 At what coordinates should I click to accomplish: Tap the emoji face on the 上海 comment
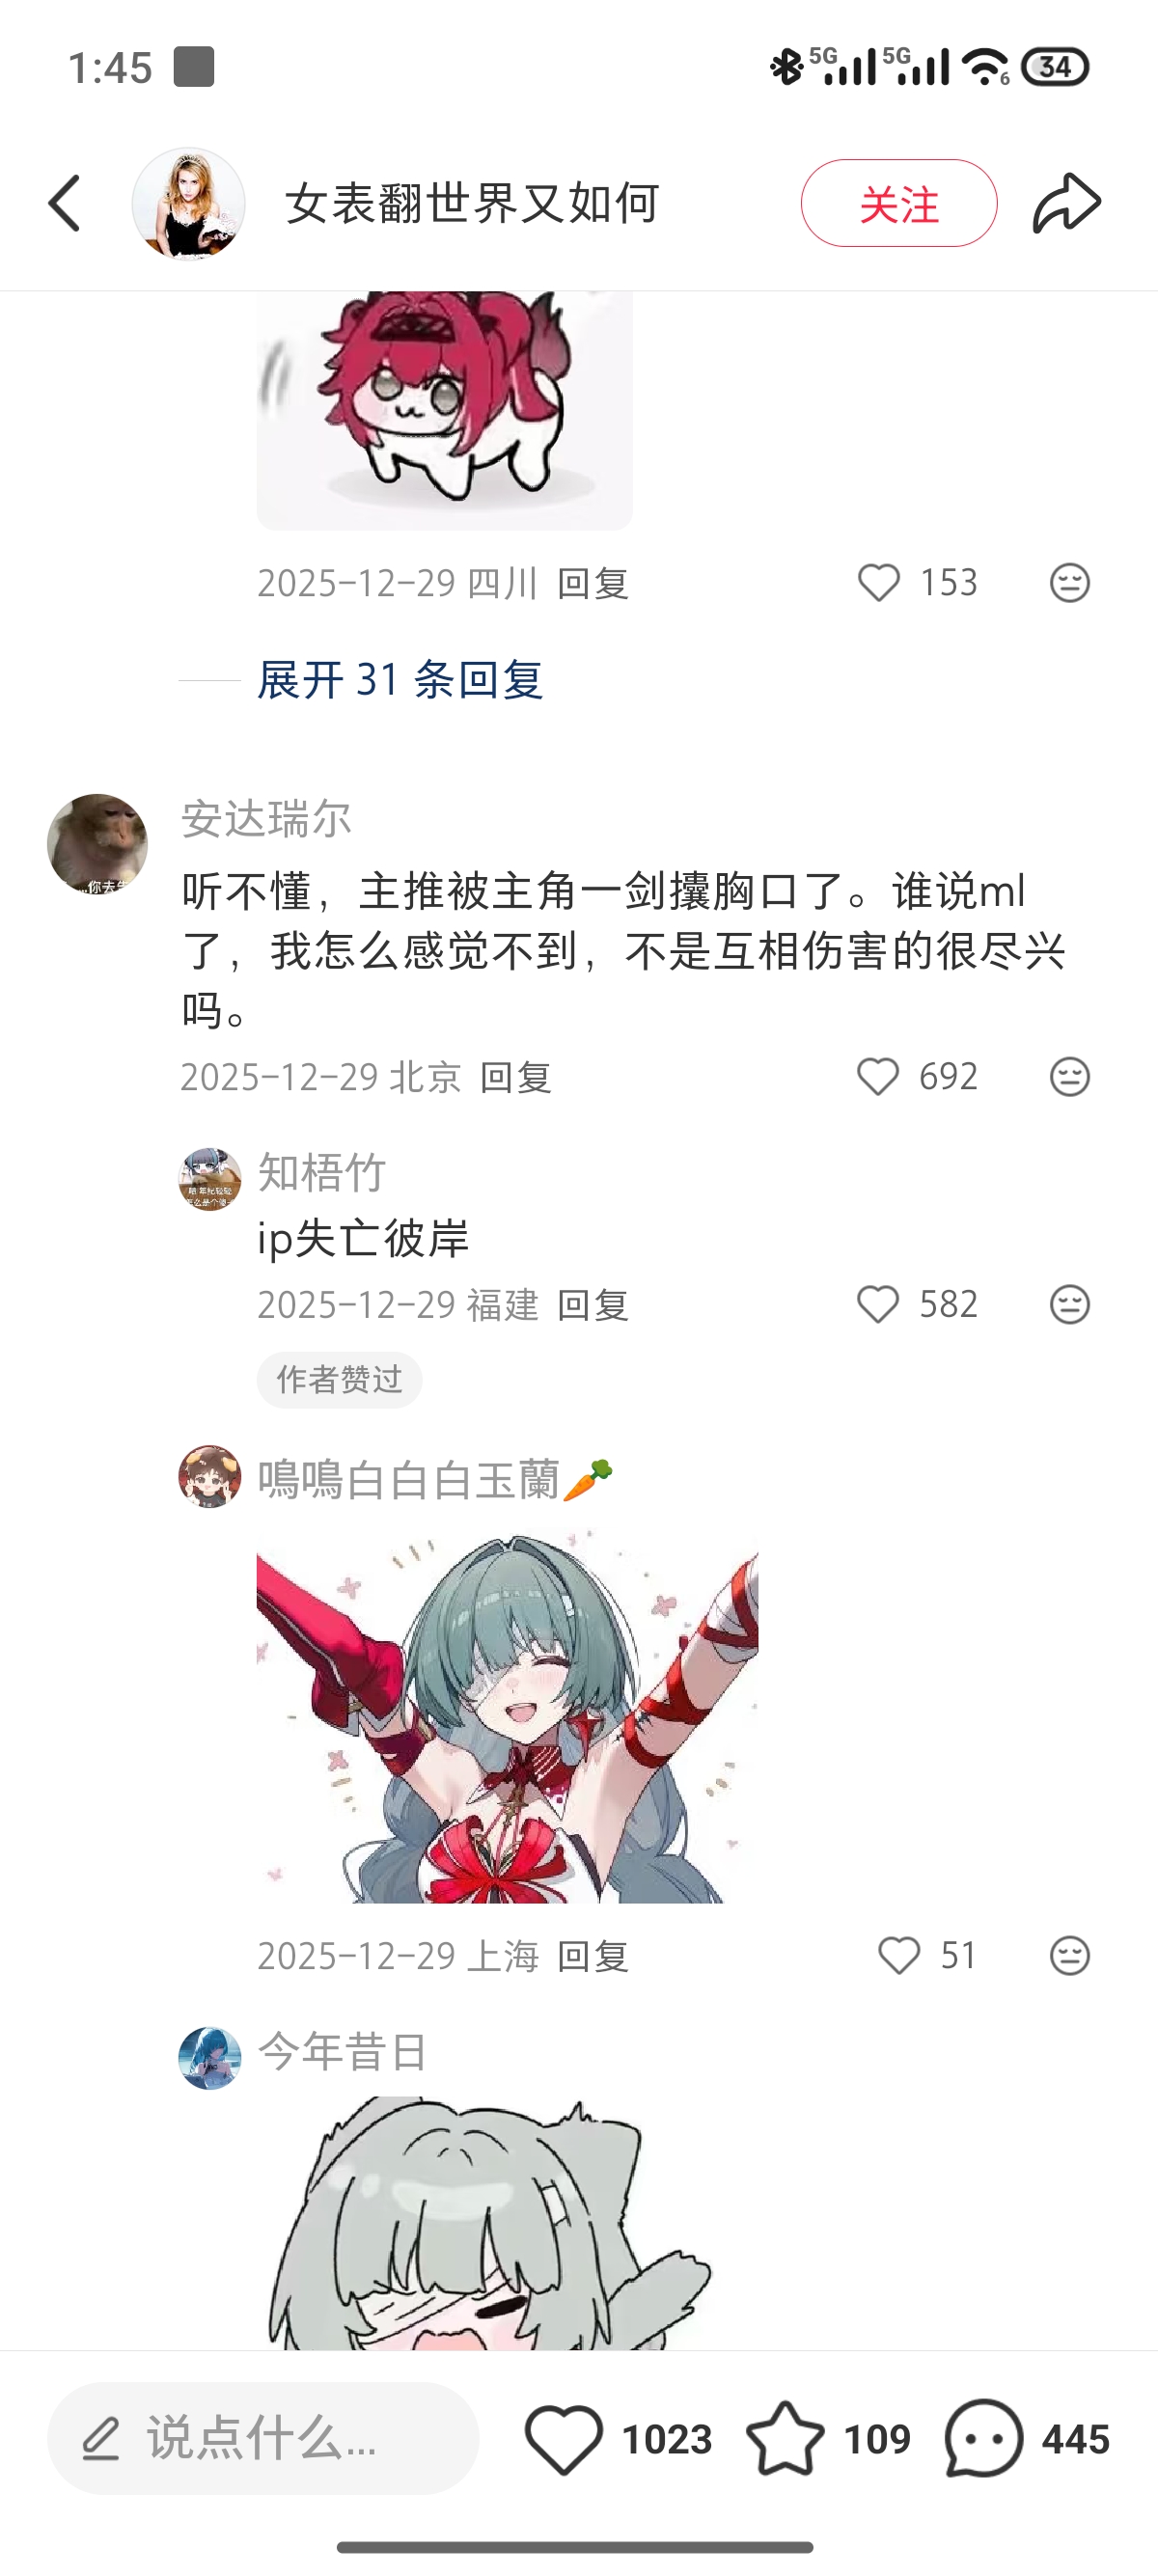(x=1069, y=1955)
